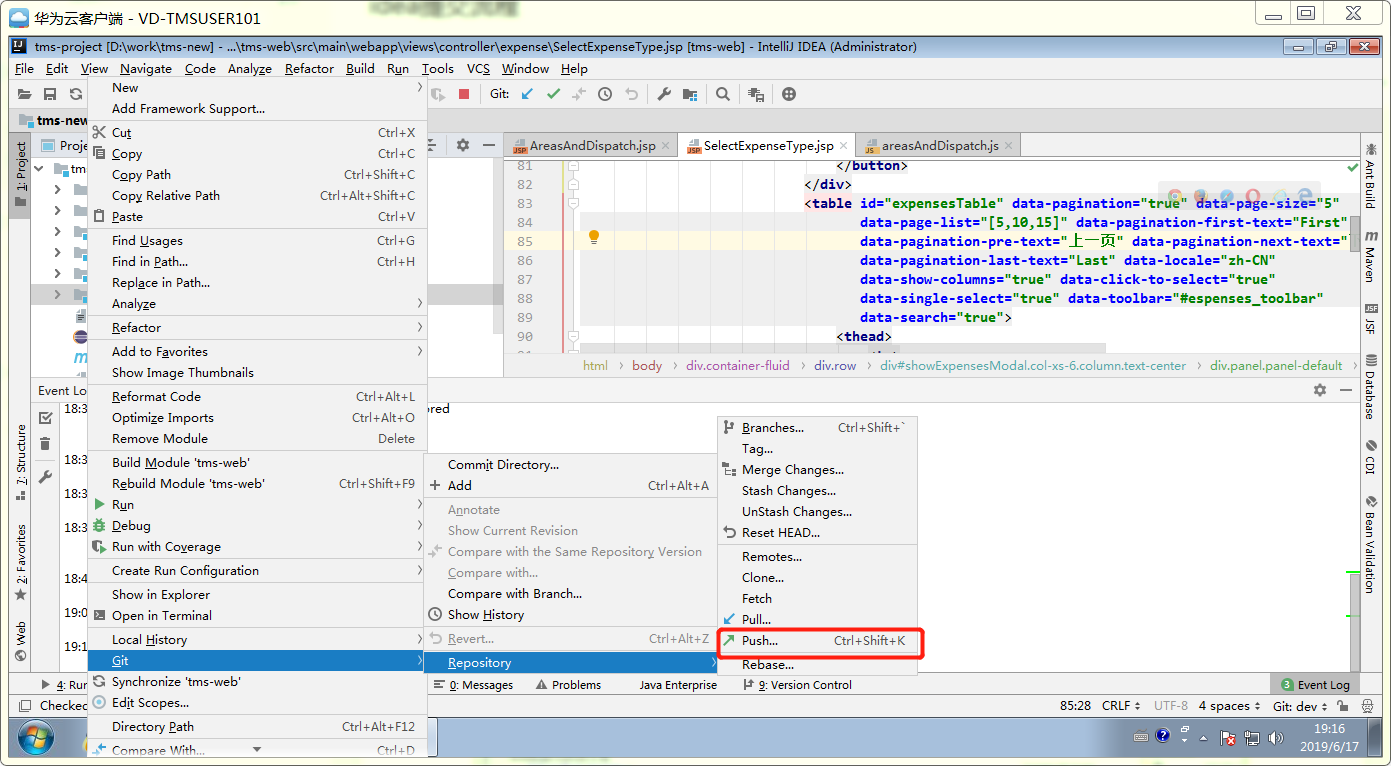Image resolution: width=1391 pixels, height=766 pixels.
Task: Click the volume speaker tray icon
Action: (x=1276, y=738)
